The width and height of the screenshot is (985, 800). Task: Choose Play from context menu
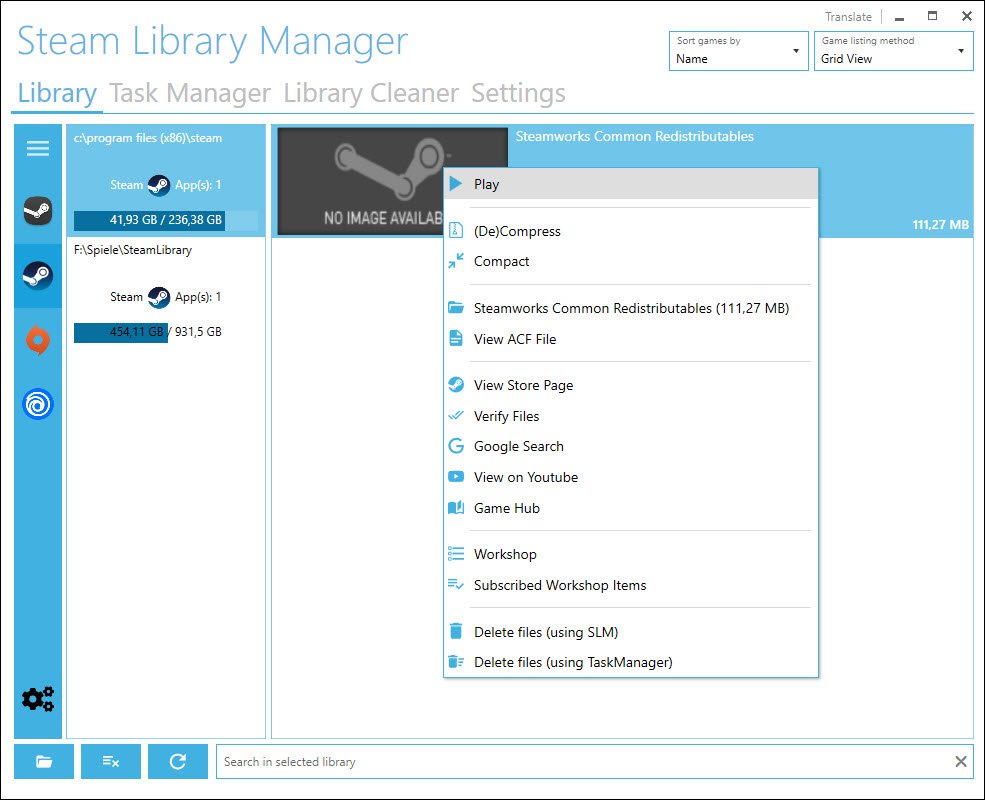631,184
